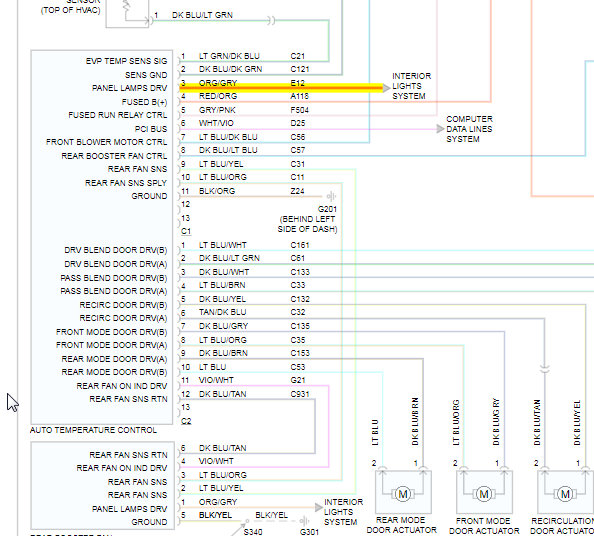Select the AUTO TEMPERATURE CONTROL label
594x536 pixels.
[x=93, y=430]
